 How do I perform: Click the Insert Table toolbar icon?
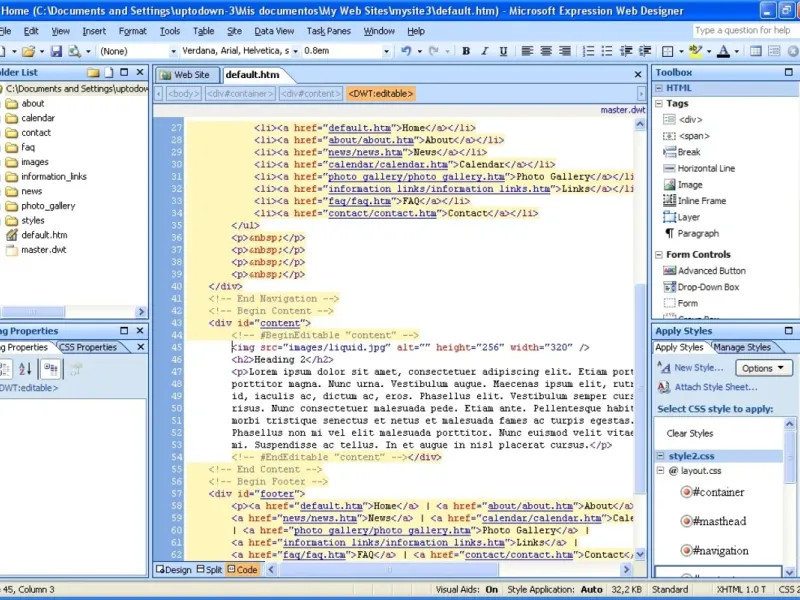(756, 51)
